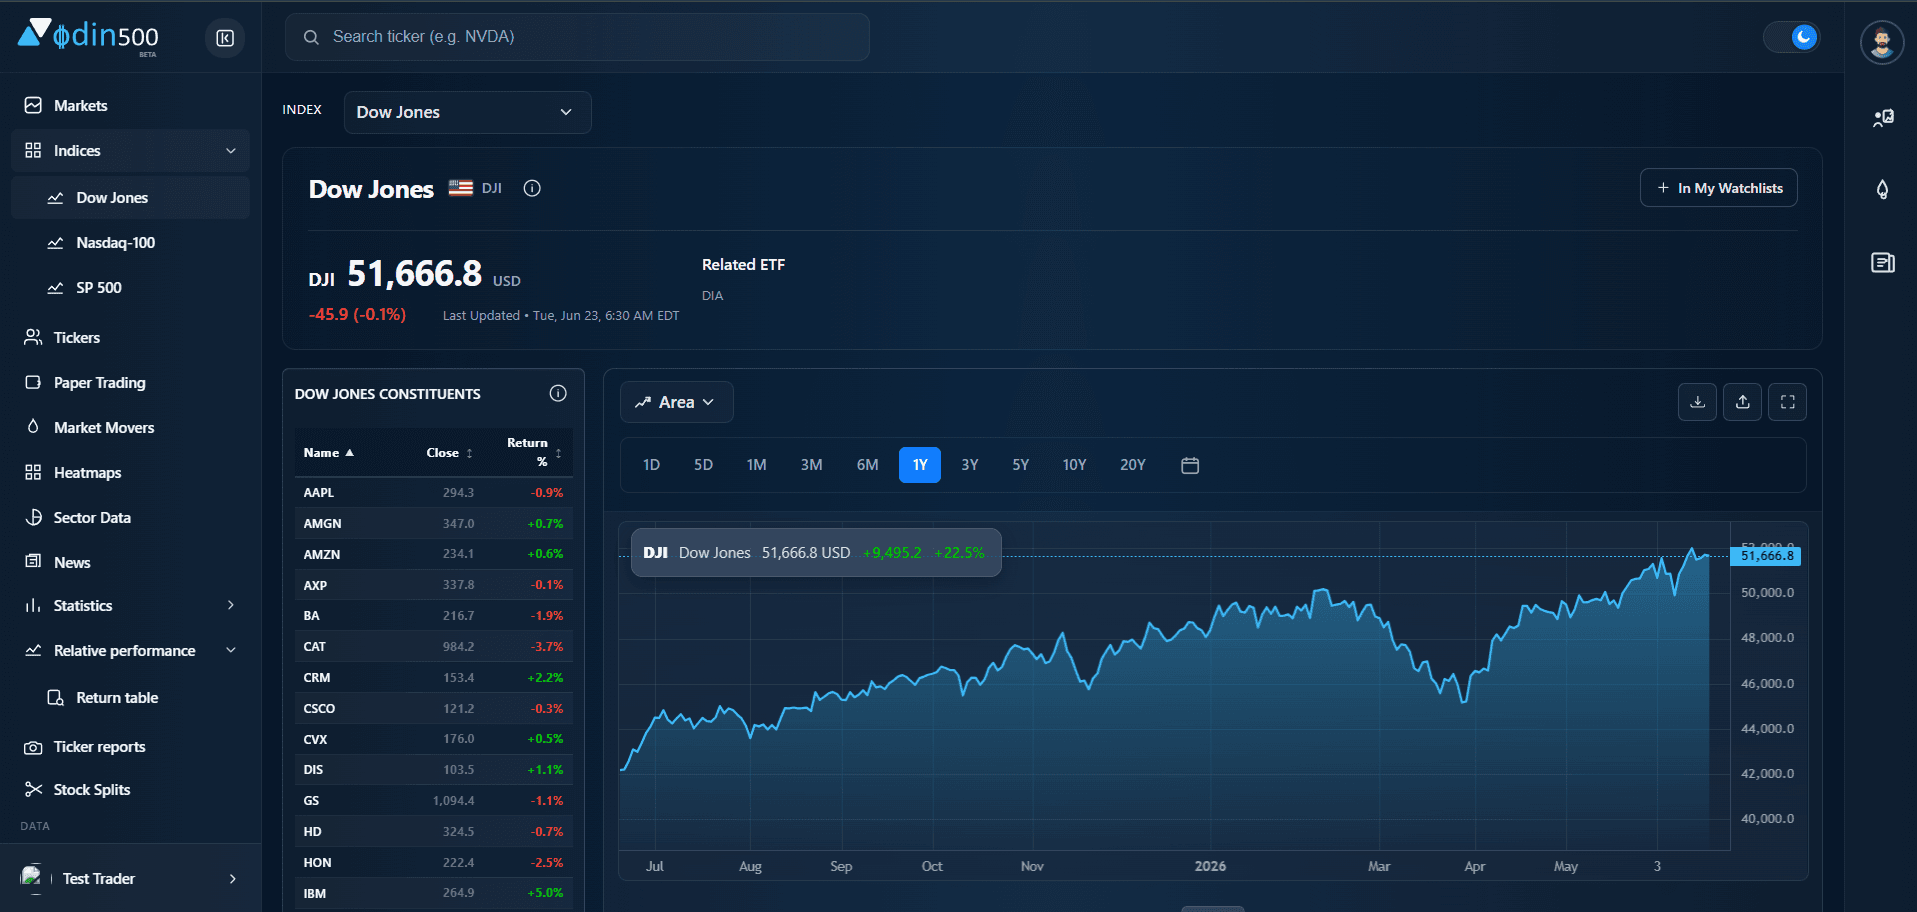Click the 51,666.8 price label on chart axis
This screenshot has width=1917, height=912.
pos(1766,556)
